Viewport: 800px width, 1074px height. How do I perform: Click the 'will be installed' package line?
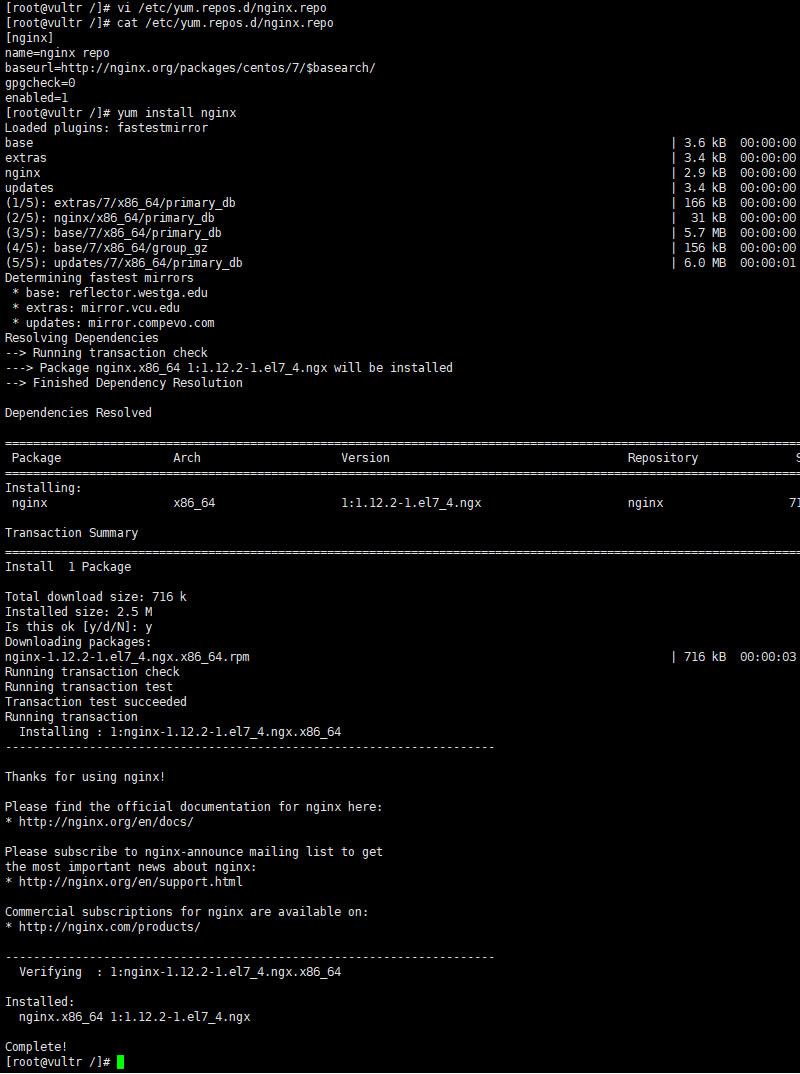point(229,369)
